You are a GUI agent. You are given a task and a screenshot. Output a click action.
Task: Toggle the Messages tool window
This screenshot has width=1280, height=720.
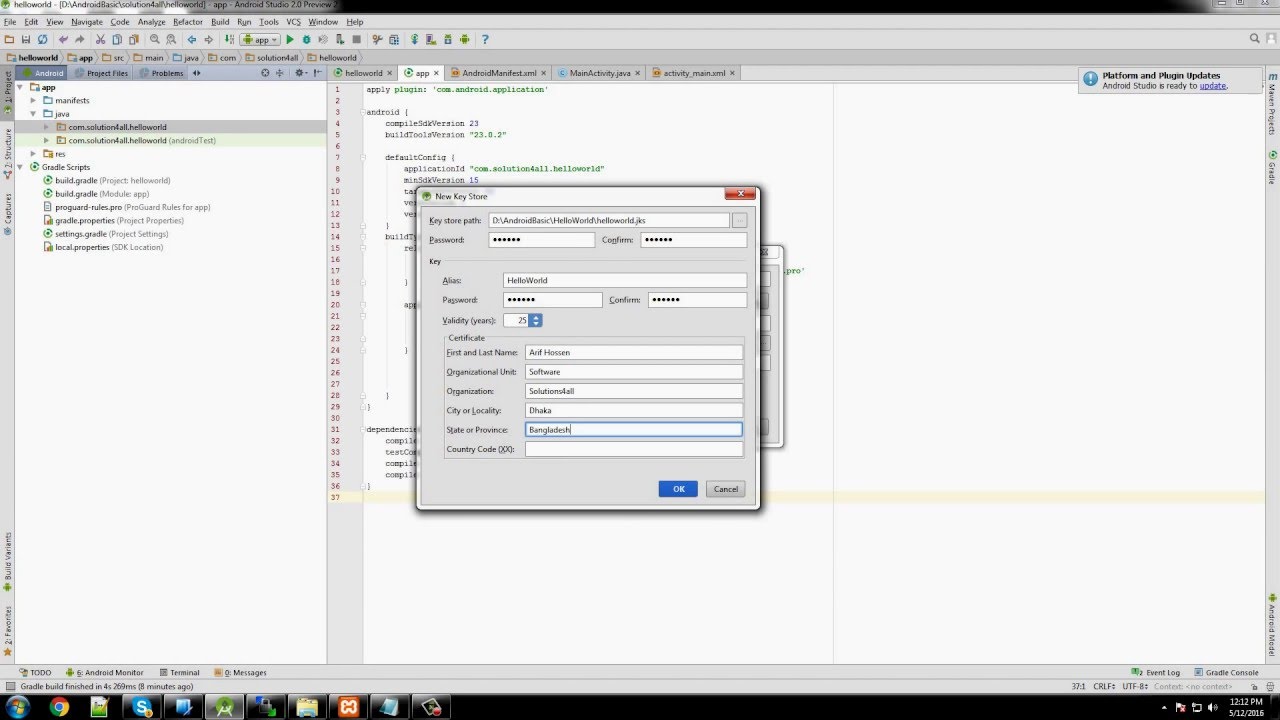click(240, 673)
